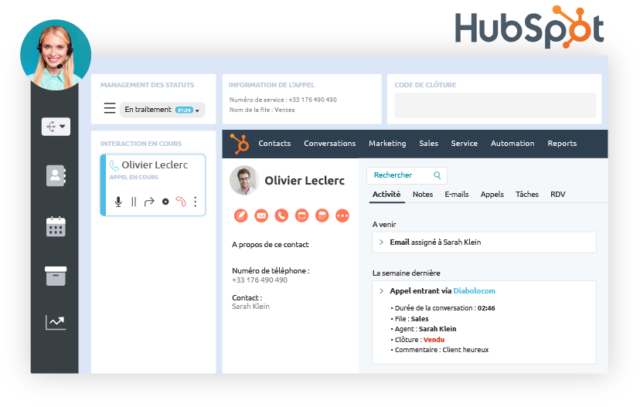640x407 pixels.
Task: Open the Contacts menu
Action: click(x=274, y=144)
